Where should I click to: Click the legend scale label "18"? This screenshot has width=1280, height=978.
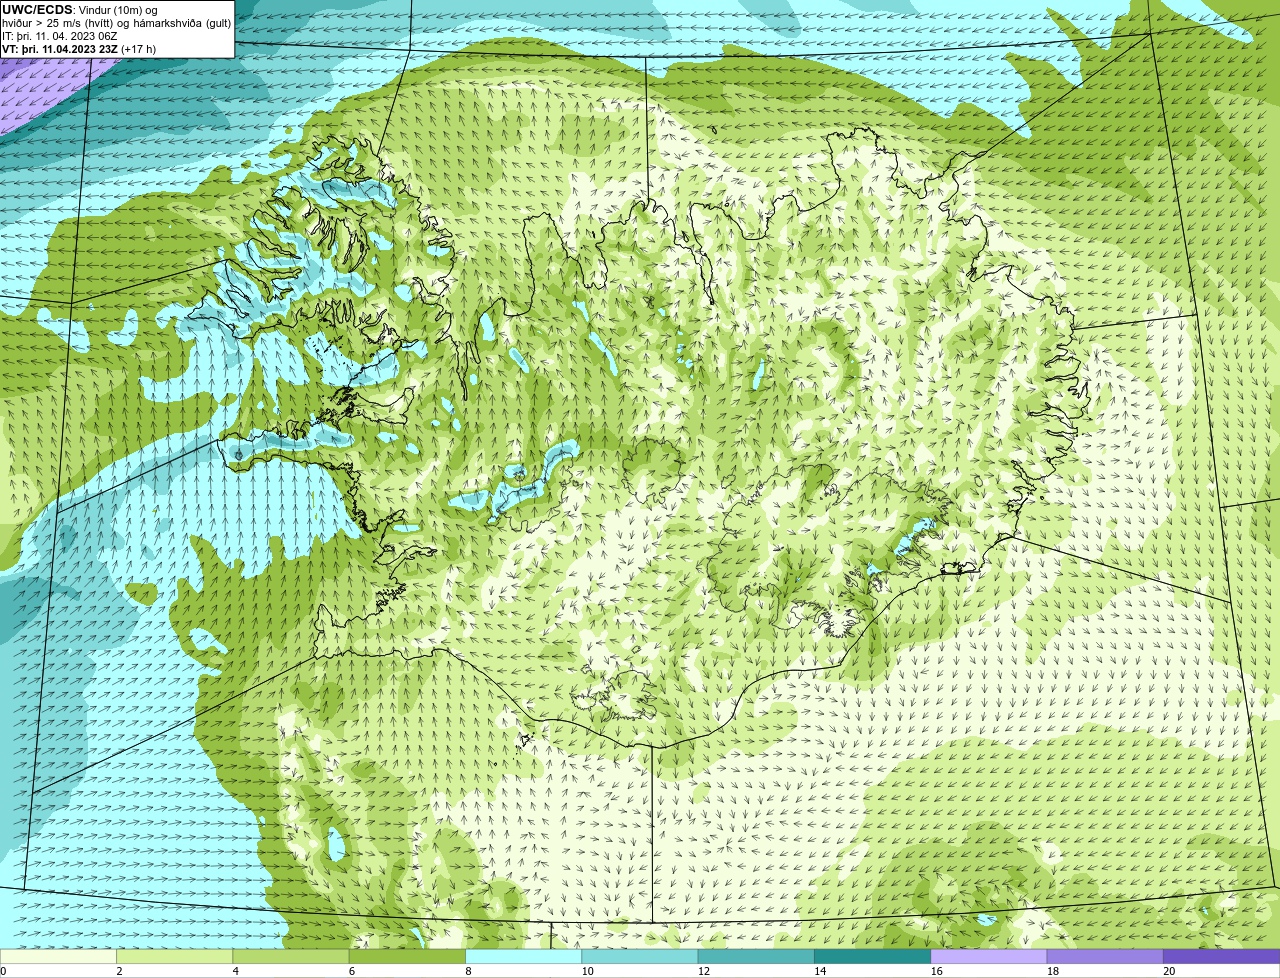point(1053,971)
